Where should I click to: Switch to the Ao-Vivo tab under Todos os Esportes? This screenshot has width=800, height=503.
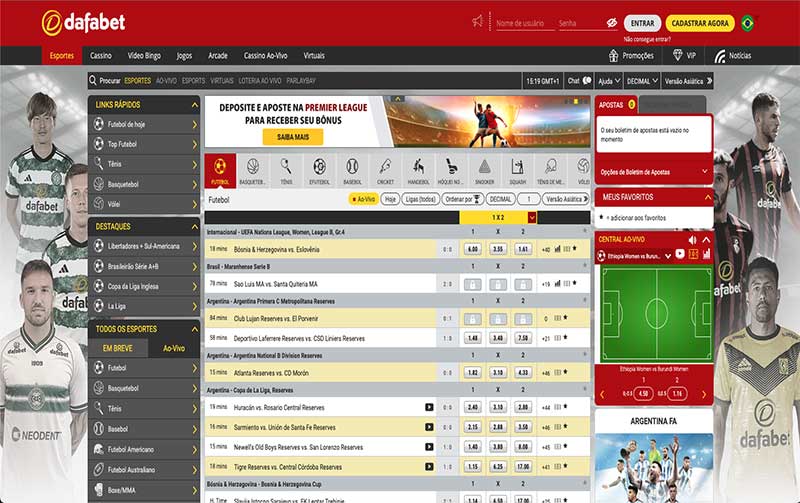pos(174,348)
